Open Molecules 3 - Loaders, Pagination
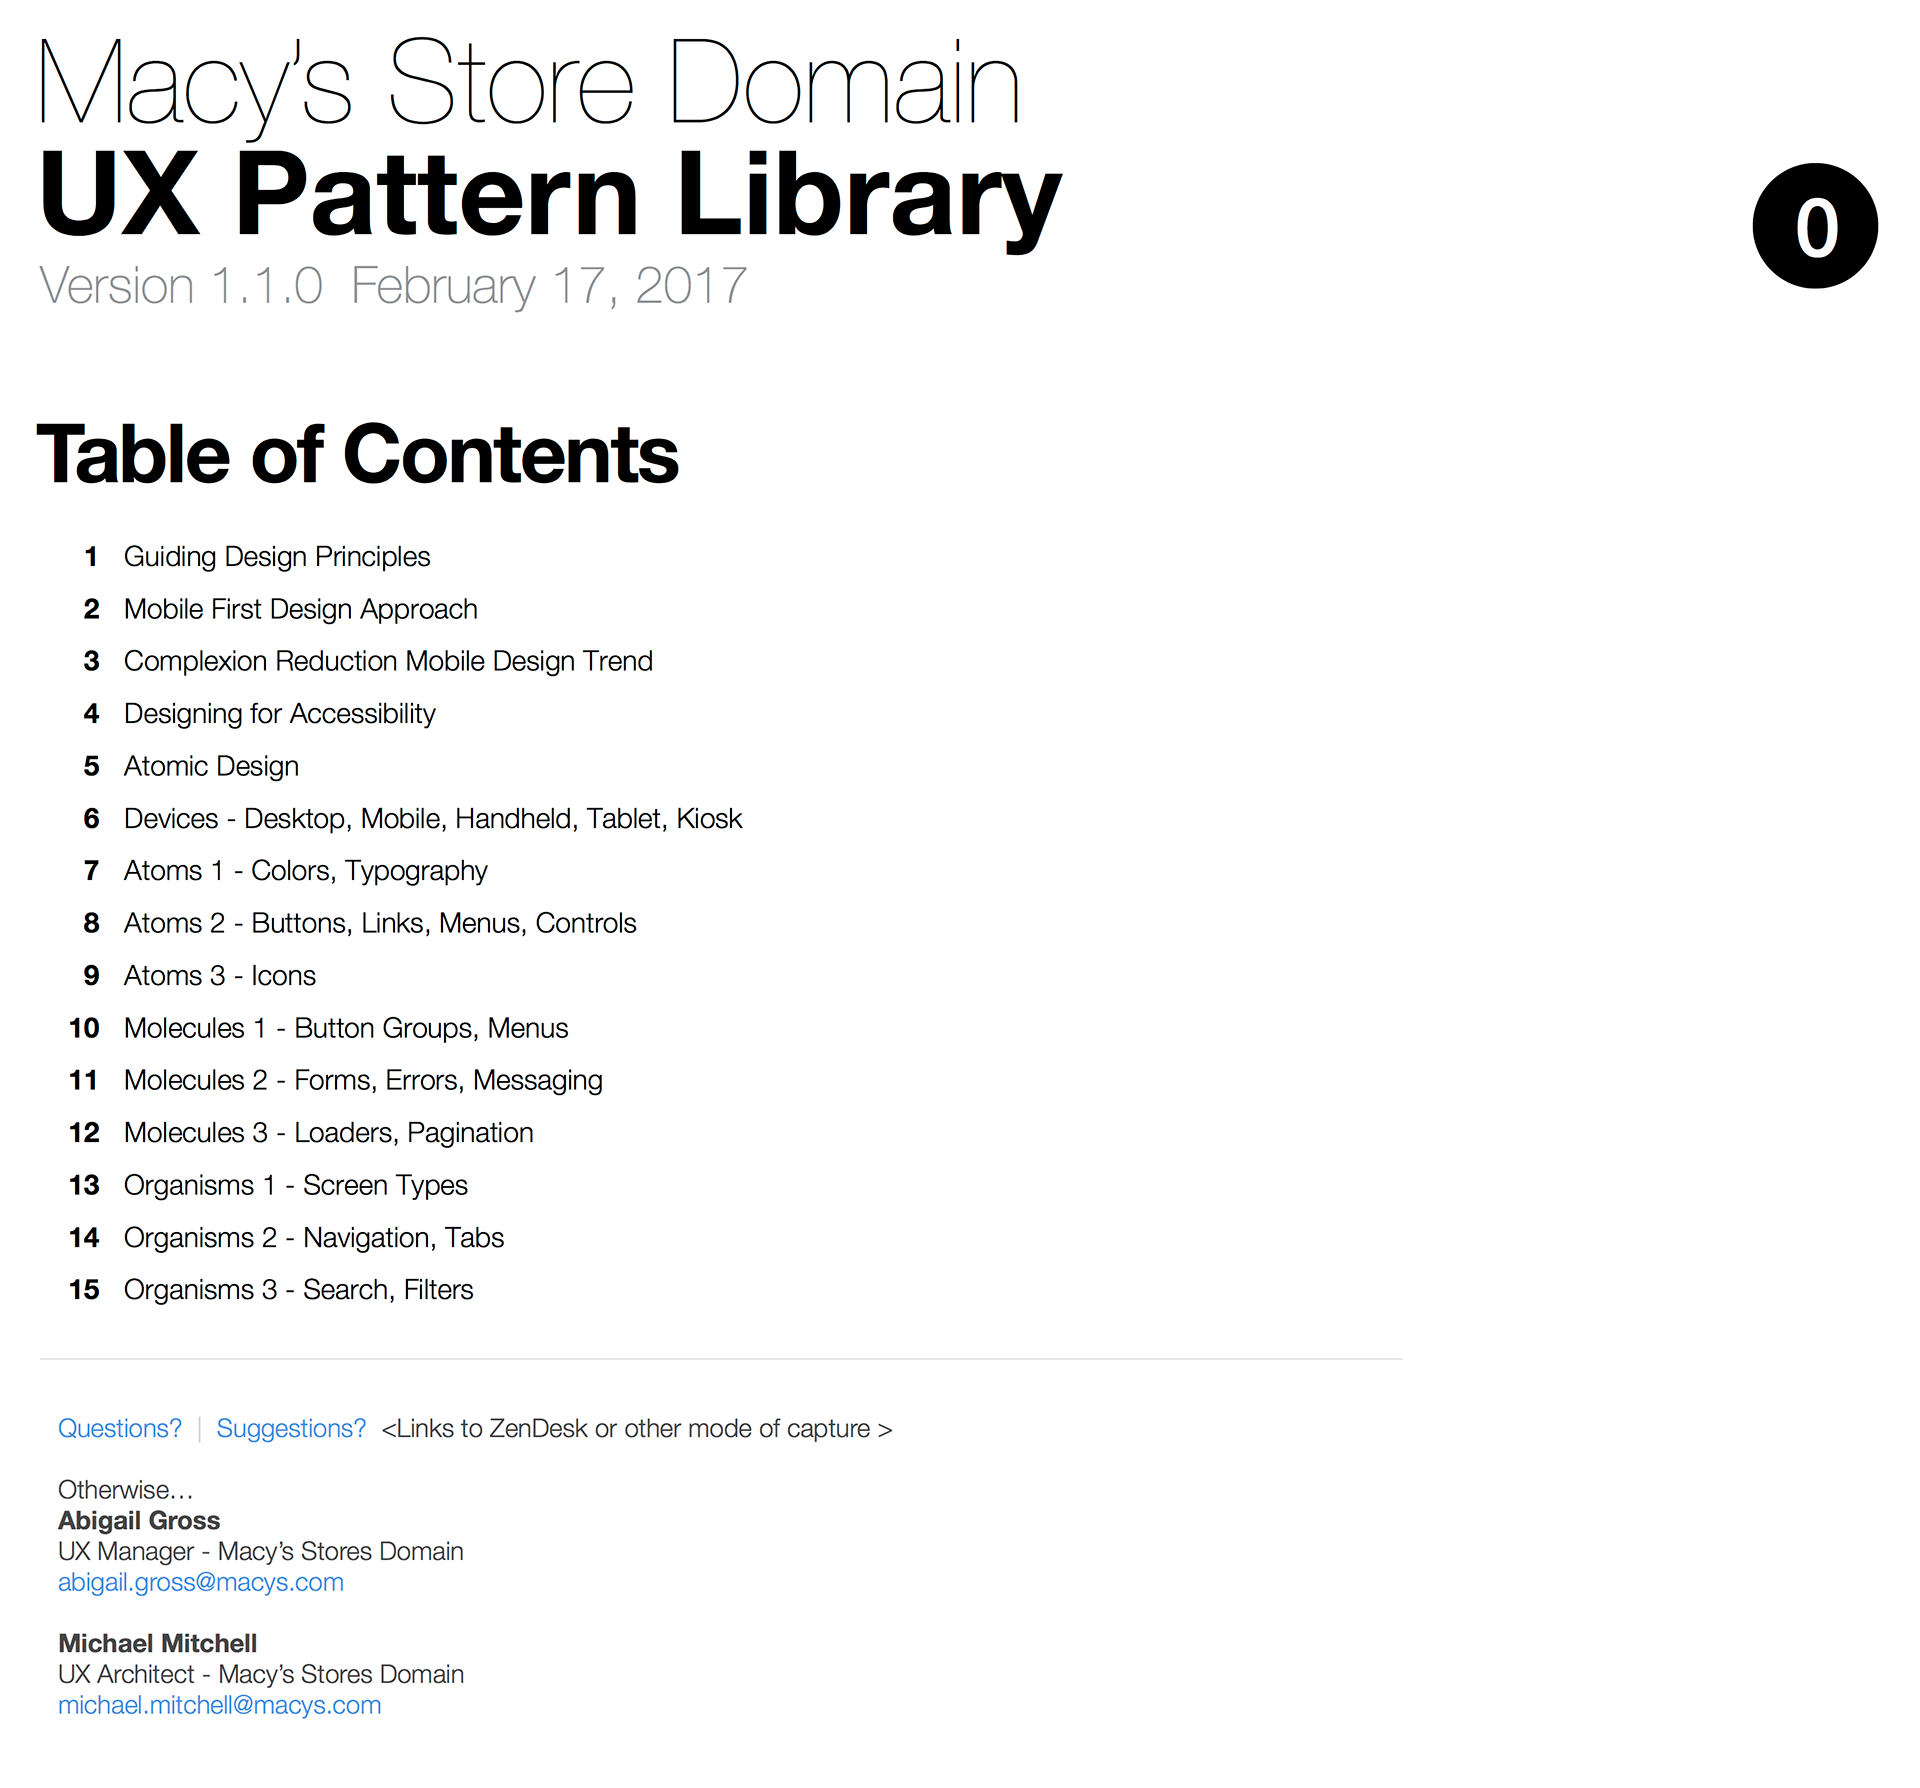Screen dimensions: 1920x1788 (x=328, y=1133)
